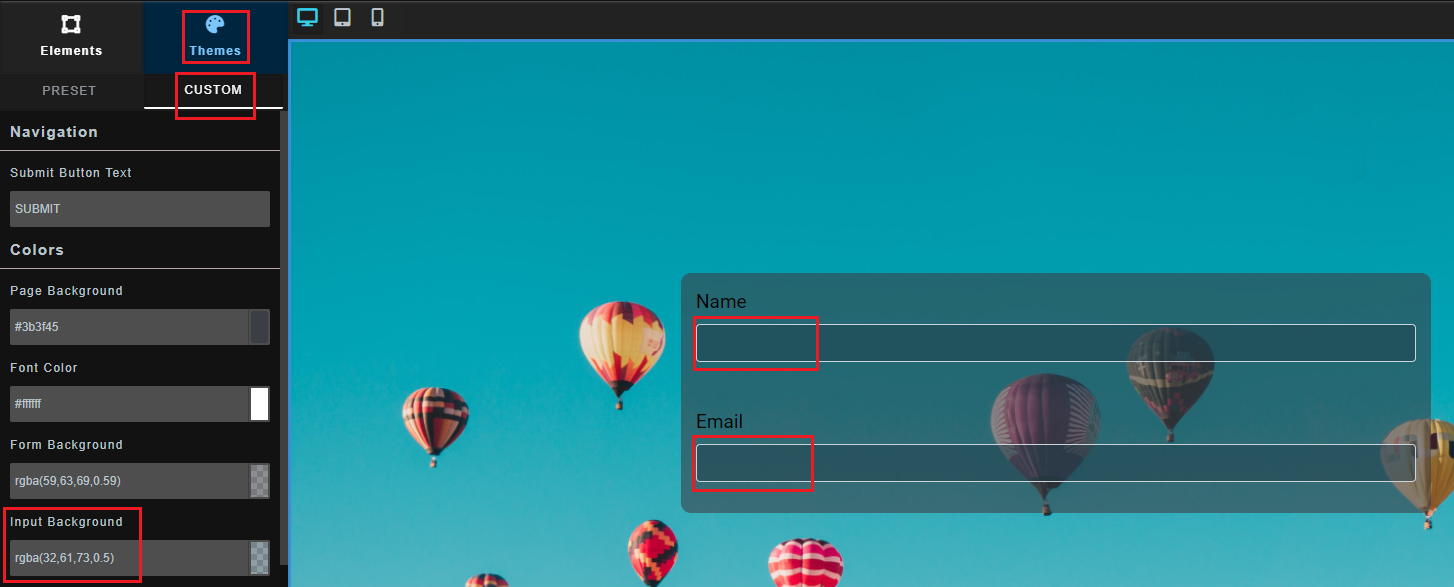Select tablet preview icon

pyautogui.click(x=342, y=18)
